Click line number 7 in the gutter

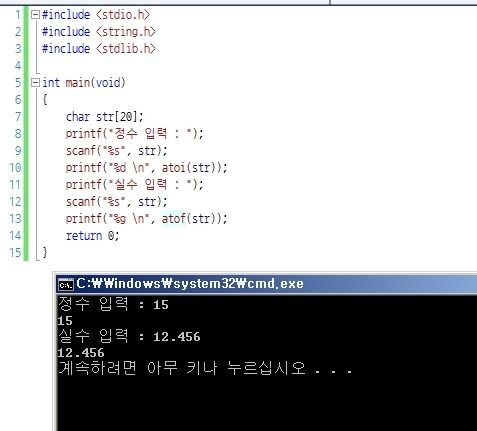(x=18, y=117)
